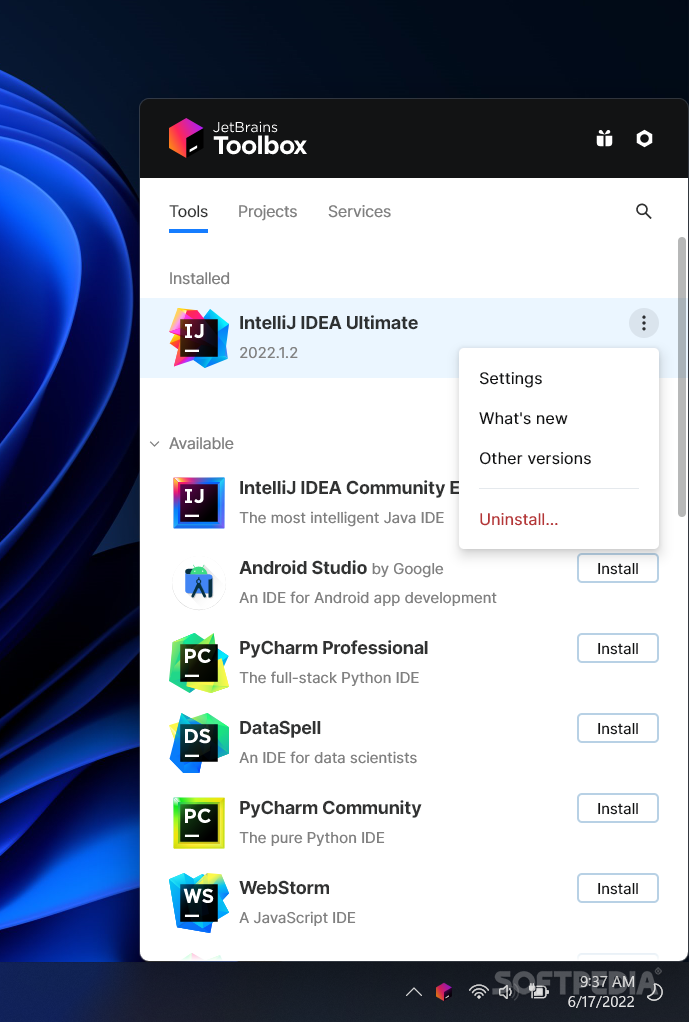Image resolution: width=689 pixels, height=1022 pixels.
Task: Click the PyCharm Community title text
Action: click(x=330, y=808)
